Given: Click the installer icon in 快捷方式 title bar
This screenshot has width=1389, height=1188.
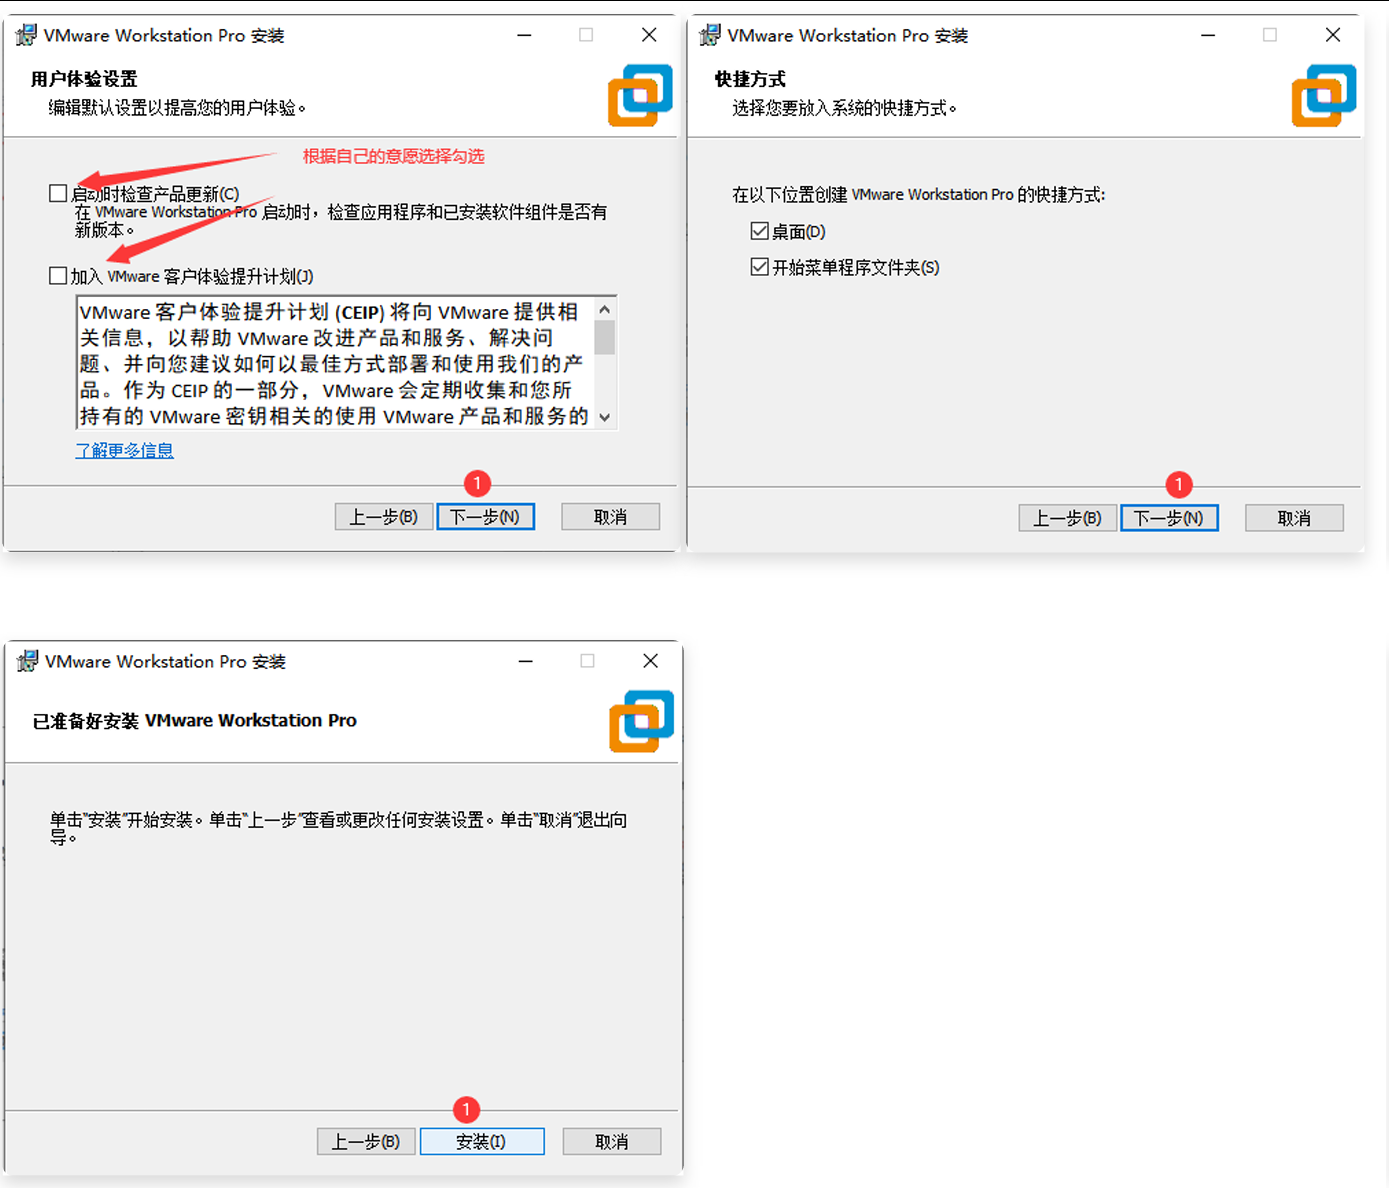Looking at the screenshot, I should pyautogui.click(x=710, y=35).
